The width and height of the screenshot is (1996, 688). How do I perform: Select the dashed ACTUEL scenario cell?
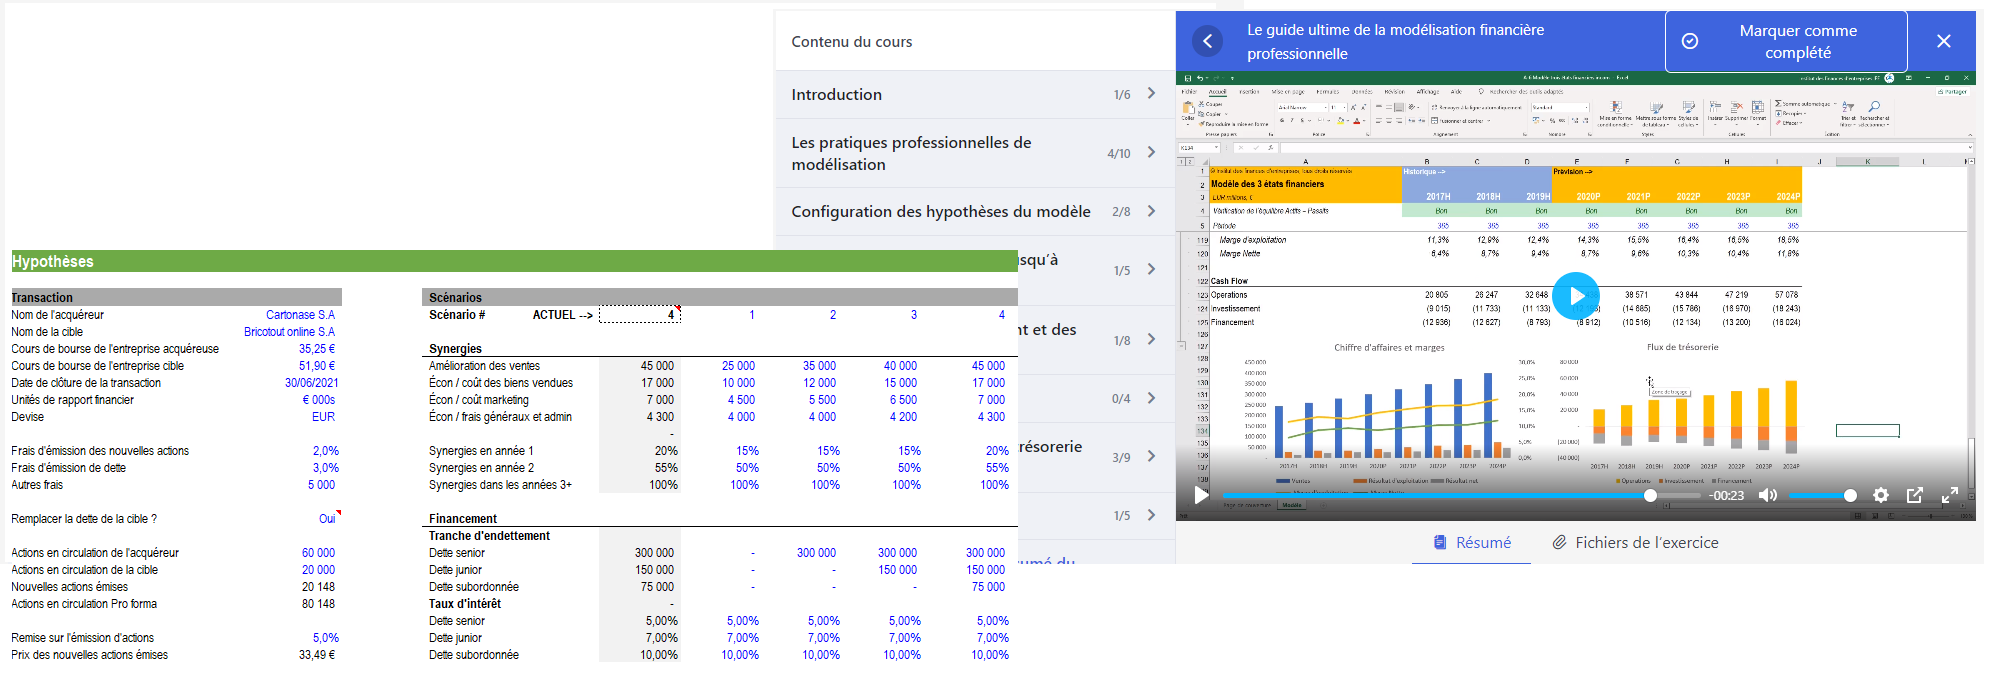640,314
